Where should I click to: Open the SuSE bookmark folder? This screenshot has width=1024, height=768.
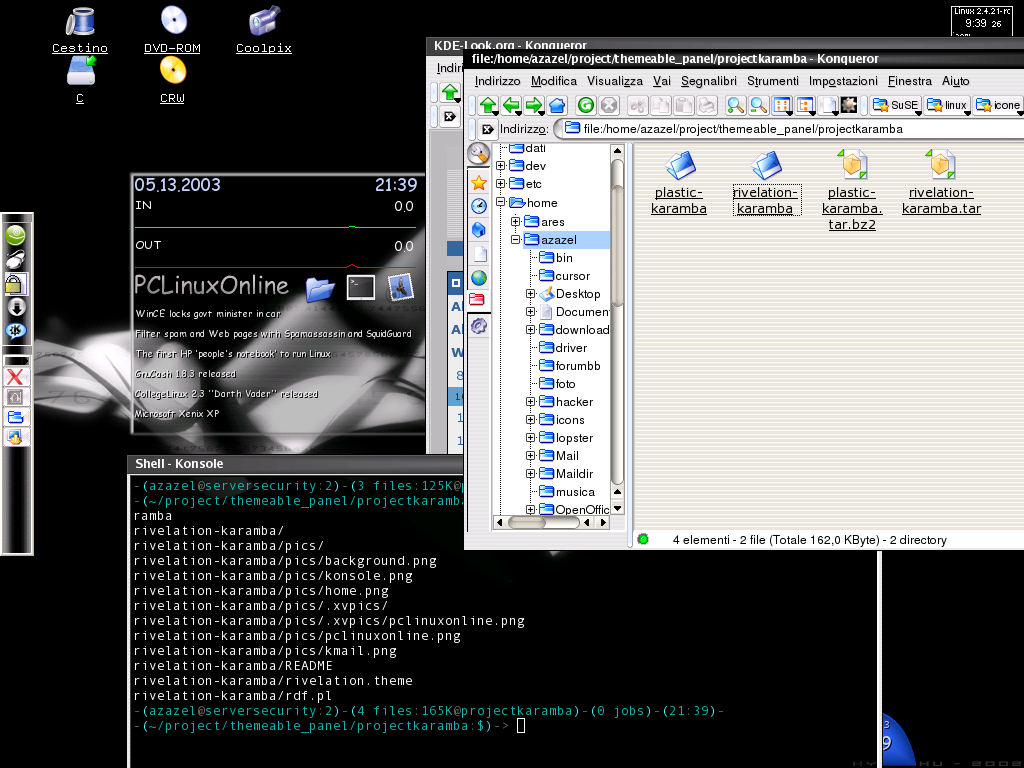point(895,105)
